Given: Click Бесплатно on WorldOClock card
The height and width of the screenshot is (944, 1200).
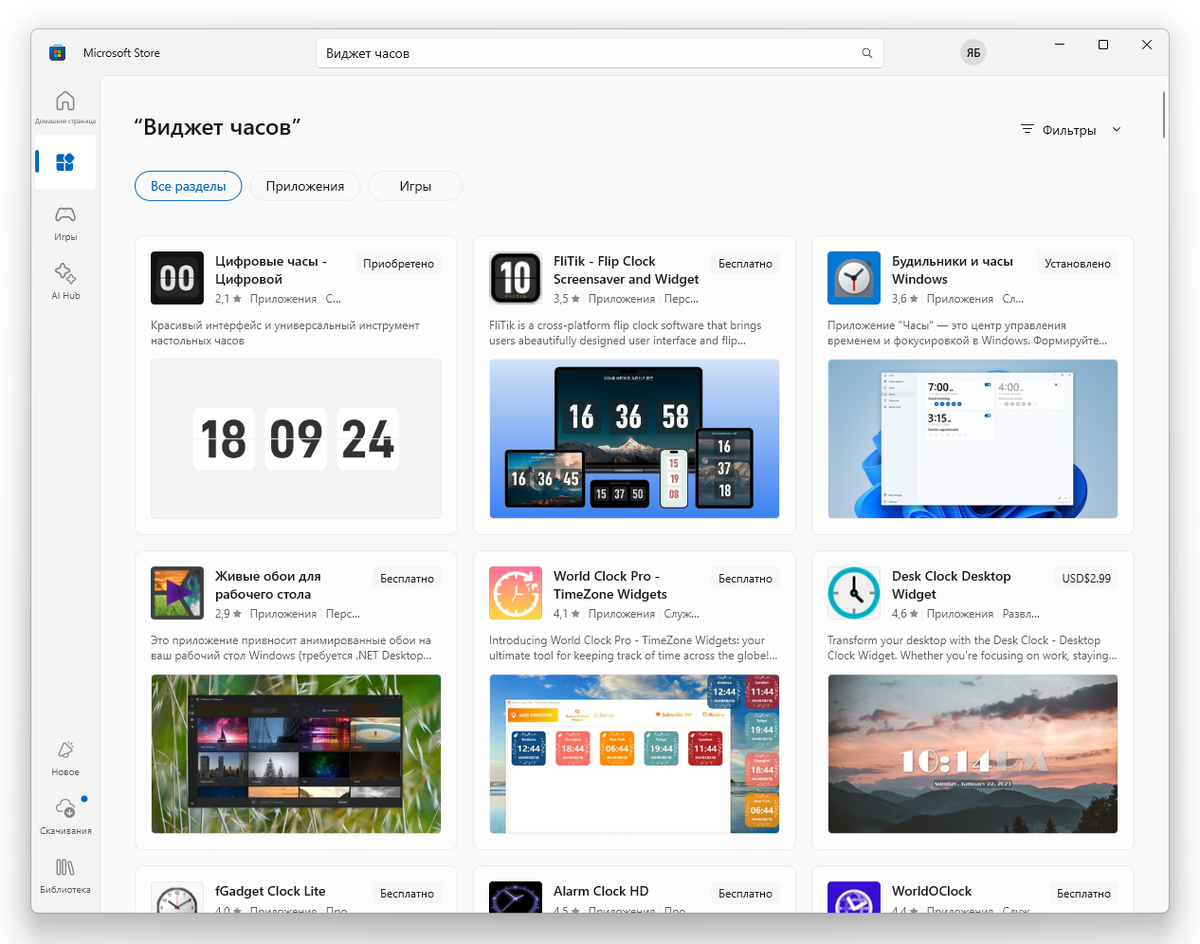Looking at the screenshot, I should click(1084, 894).
